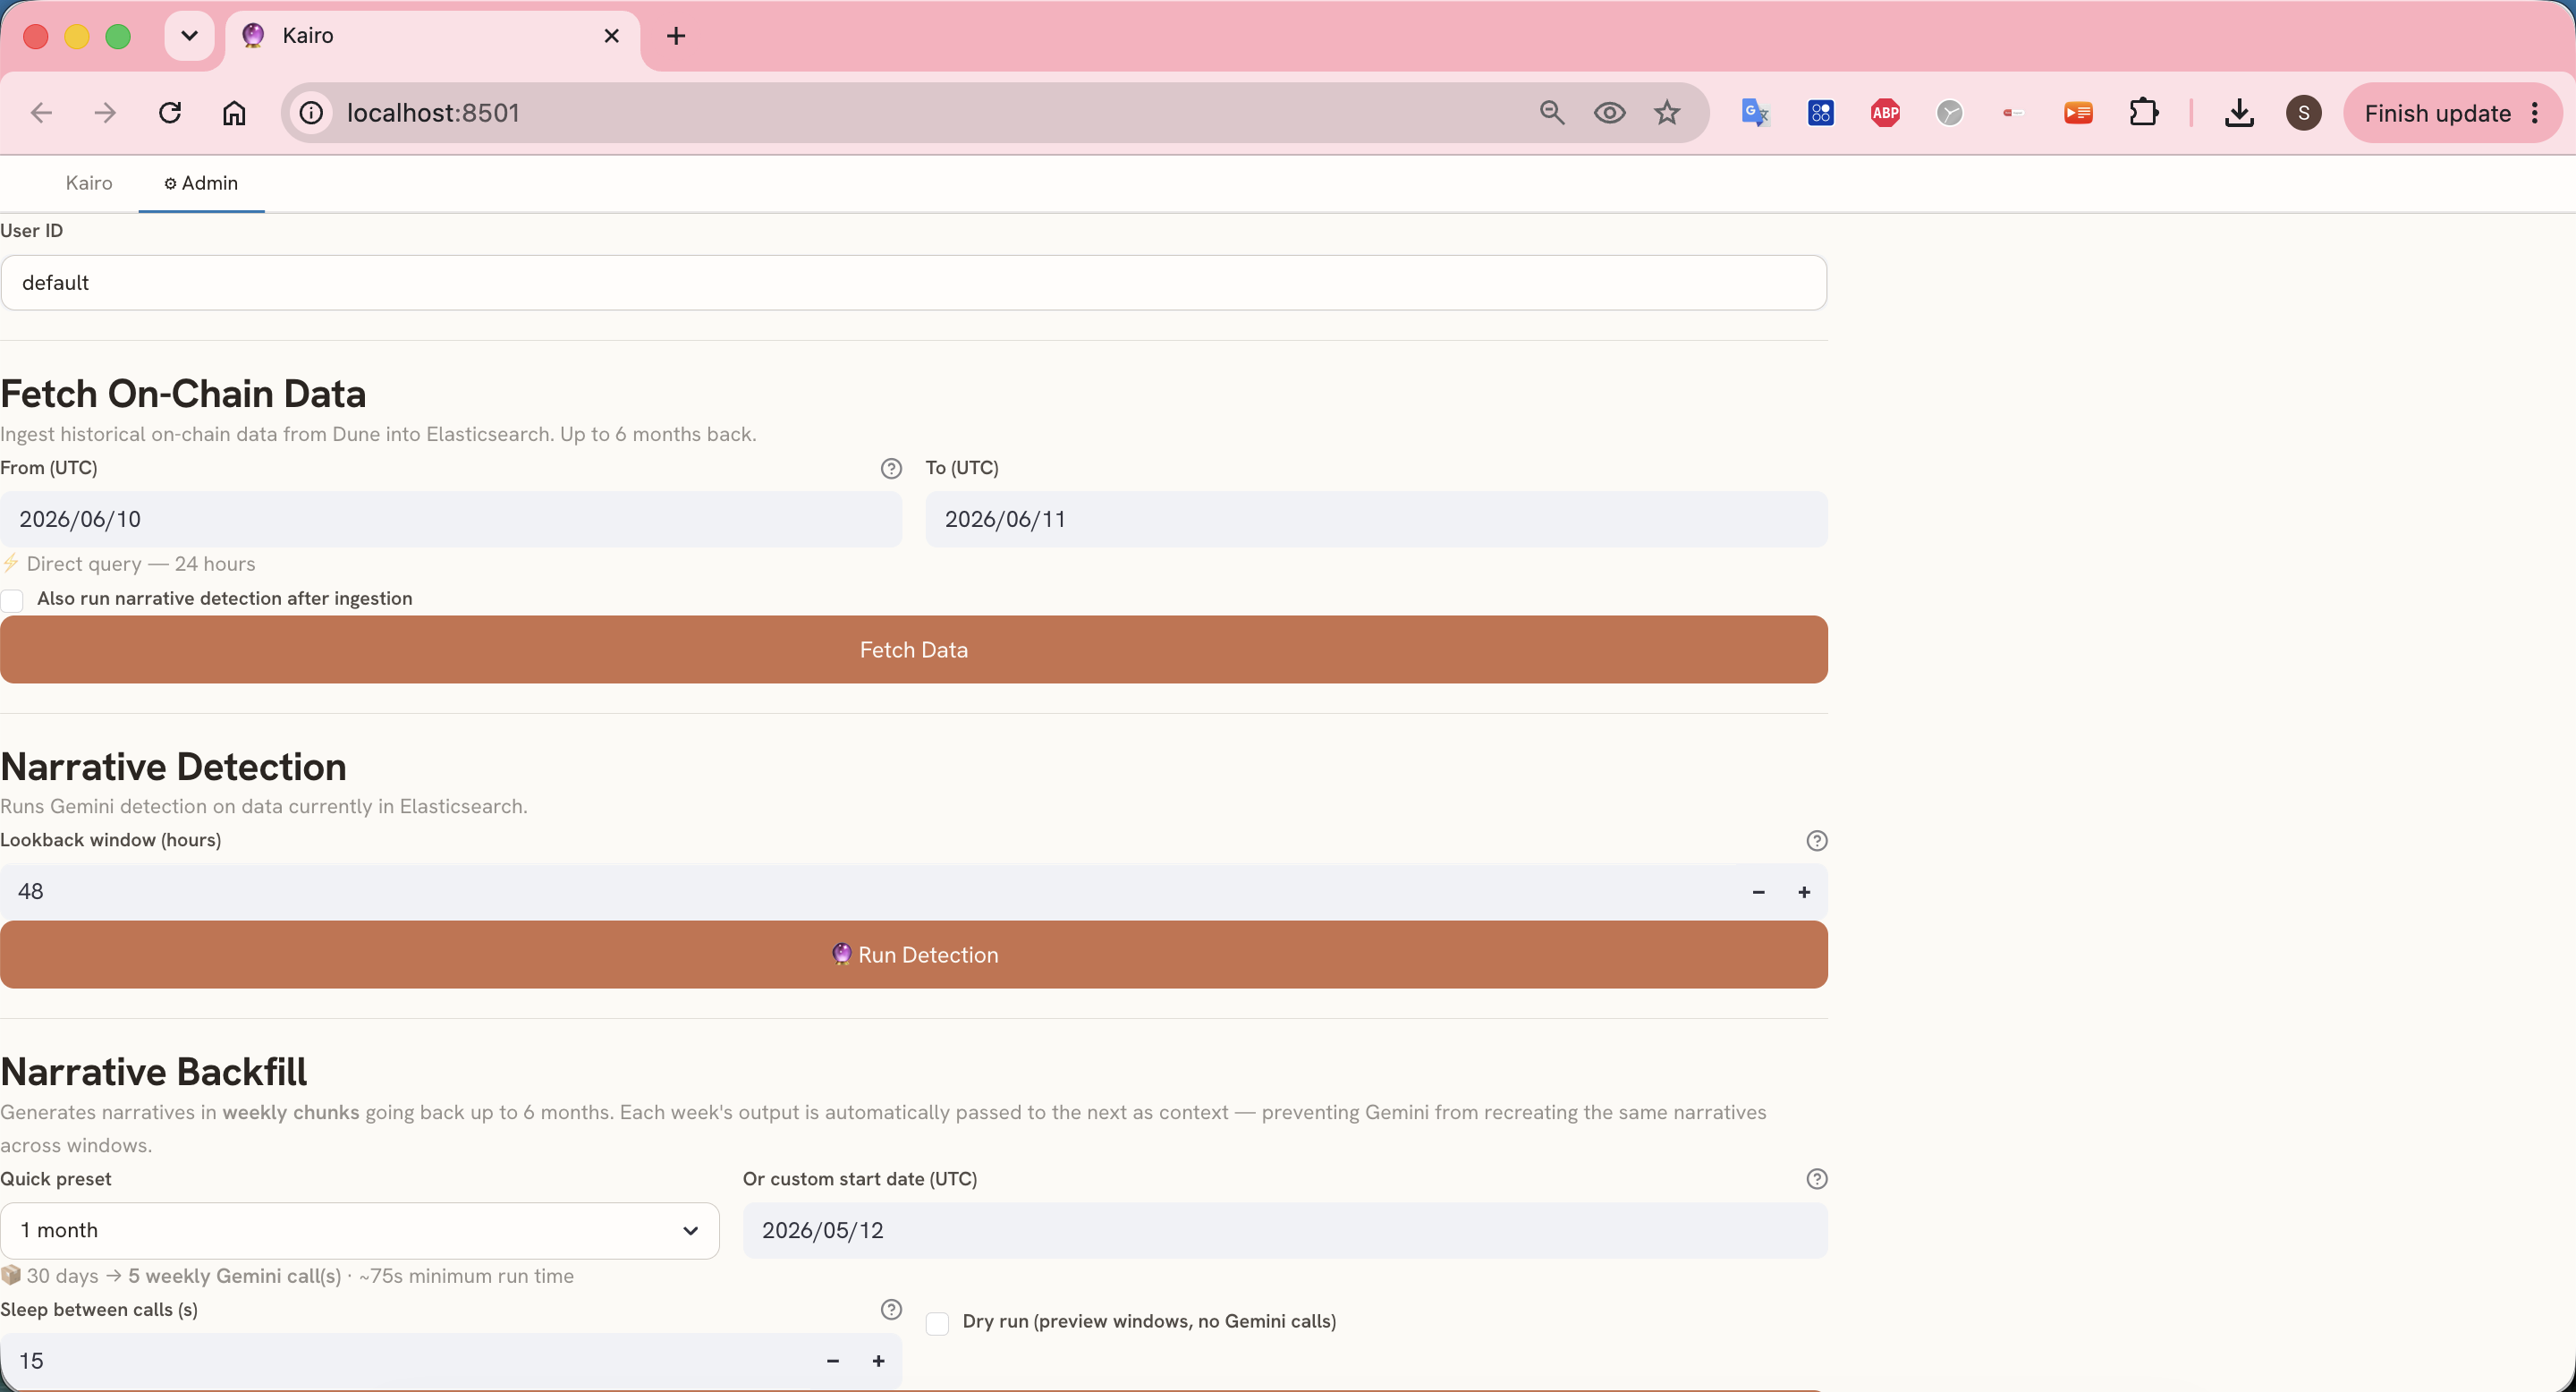This screenshot has width=2576, height=1392.
Task: Click the Fetch Data button
Action: (x=914, y=650)
